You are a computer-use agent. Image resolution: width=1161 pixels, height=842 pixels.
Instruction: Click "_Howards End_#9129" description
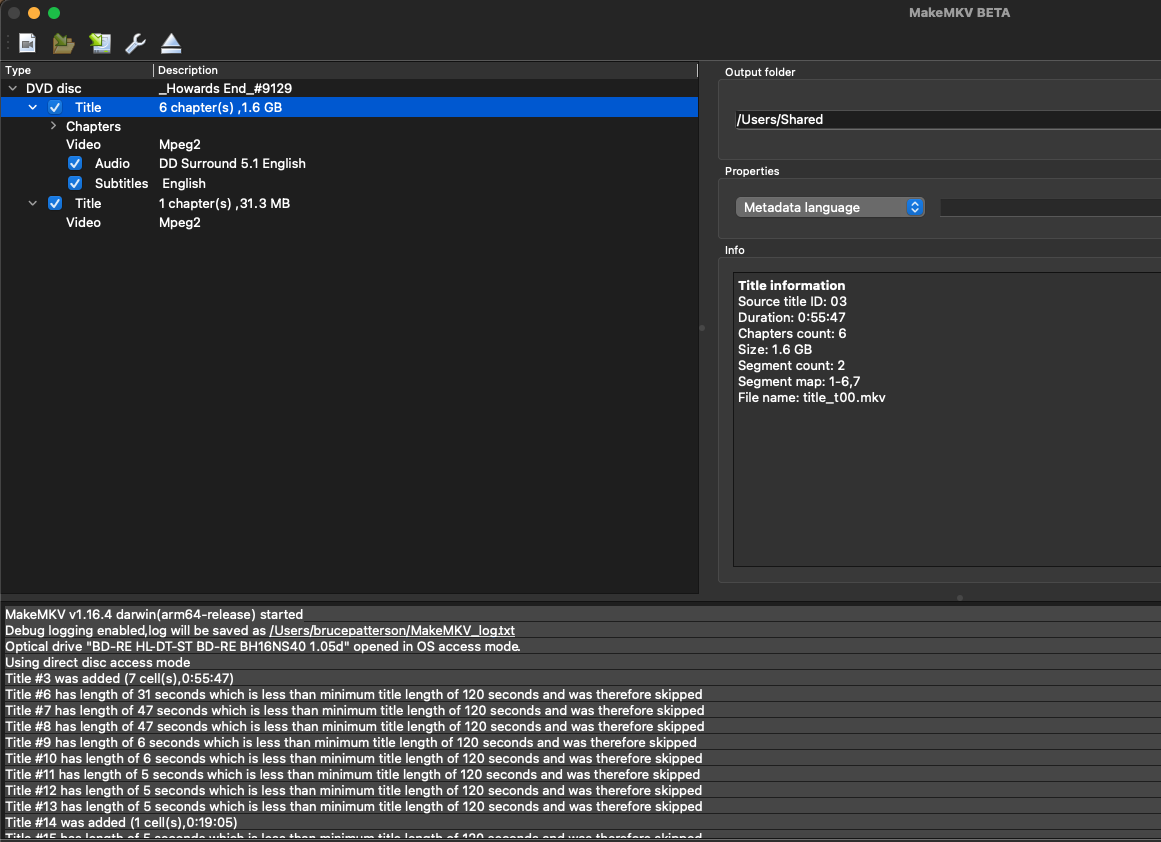[x=225, y=88]
